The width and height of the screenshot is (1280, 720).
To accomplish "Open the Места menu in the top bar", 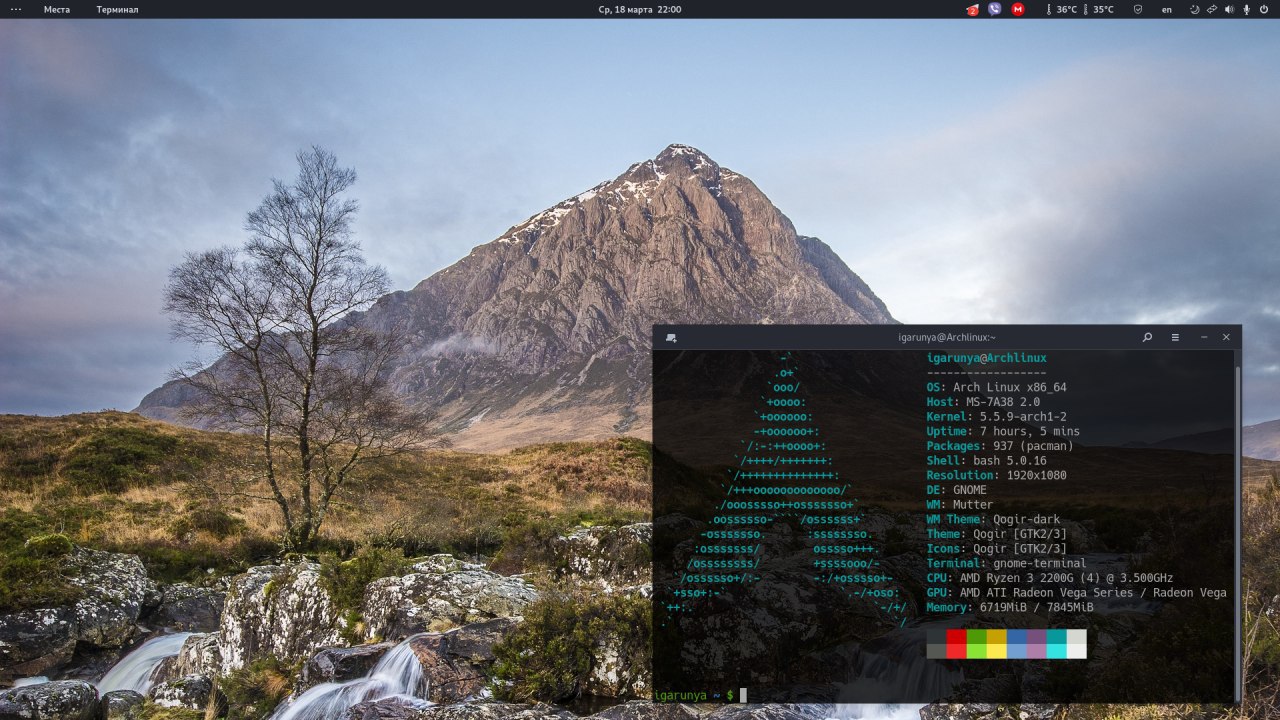I will (57, 9).
